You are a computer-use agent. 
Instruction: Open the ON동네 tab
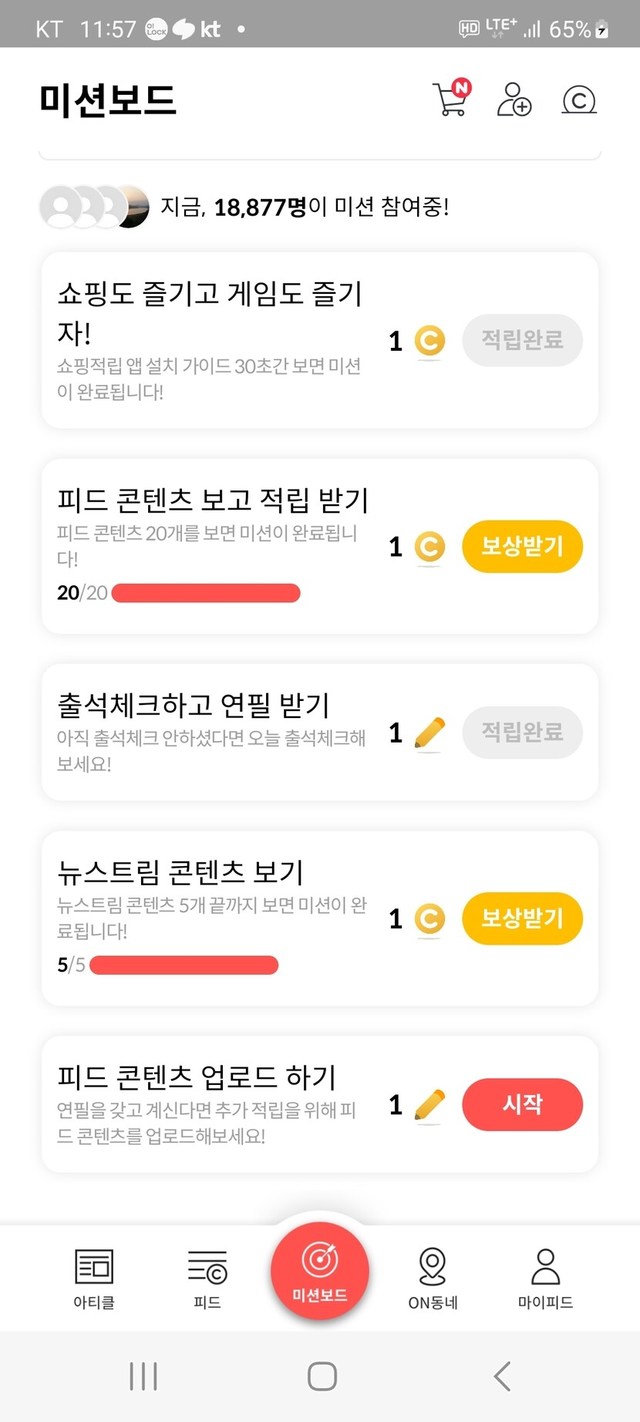[432, 1277]
